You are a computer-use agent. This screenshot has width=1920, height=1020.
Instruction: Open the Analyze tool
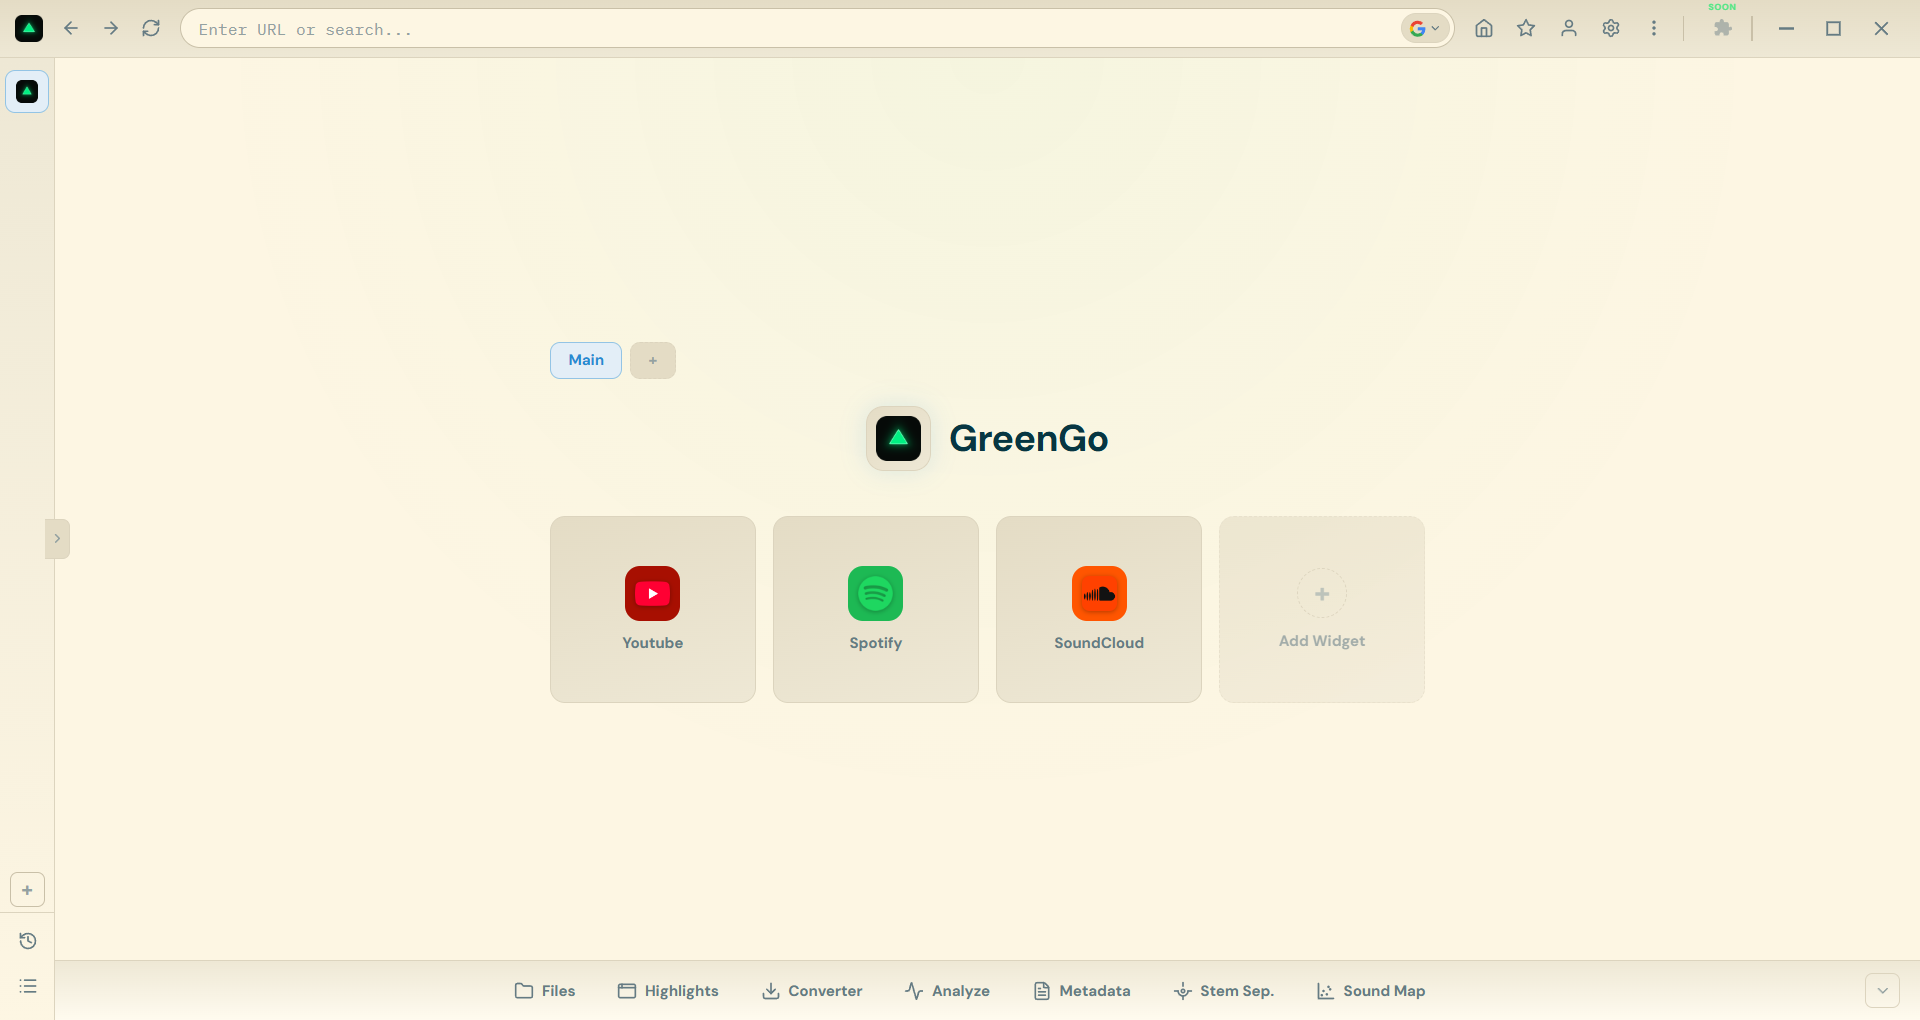tap(947, 991)
